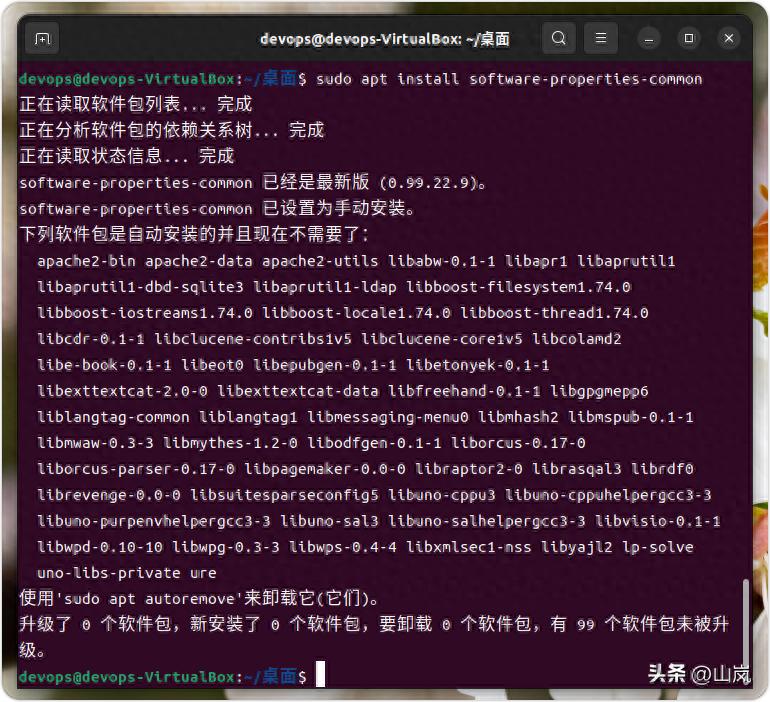Viewport: 770px width, 702px height.
Task: Click the window title devops@devops-VirtualBox
Action: [x=385, y=39]
